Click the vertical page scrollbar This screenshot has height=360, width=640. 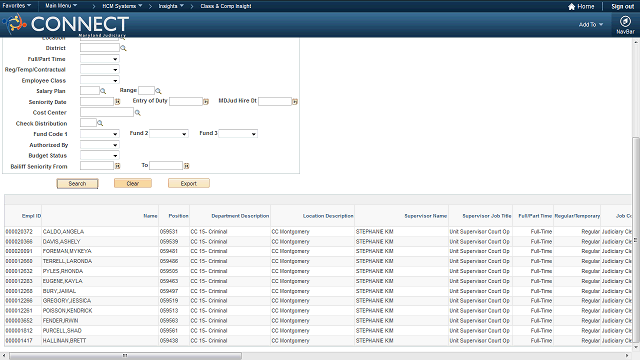(636, 241)
